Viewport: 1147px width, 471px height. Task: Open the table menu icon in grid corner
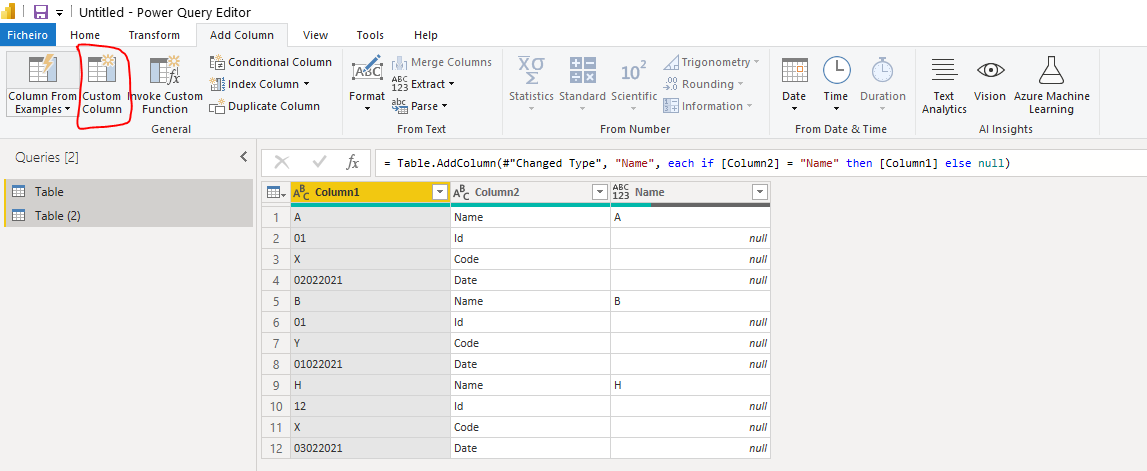(276, 192)
